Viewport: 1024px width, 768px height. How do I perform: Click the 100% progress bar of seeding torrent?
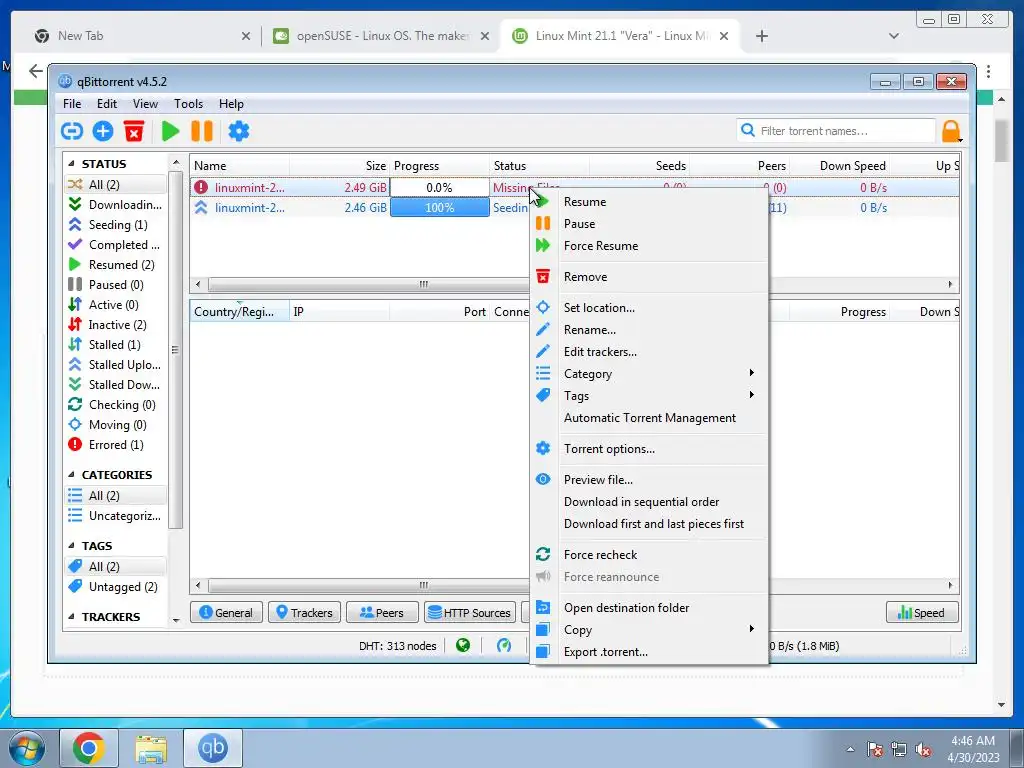point(440,208)
